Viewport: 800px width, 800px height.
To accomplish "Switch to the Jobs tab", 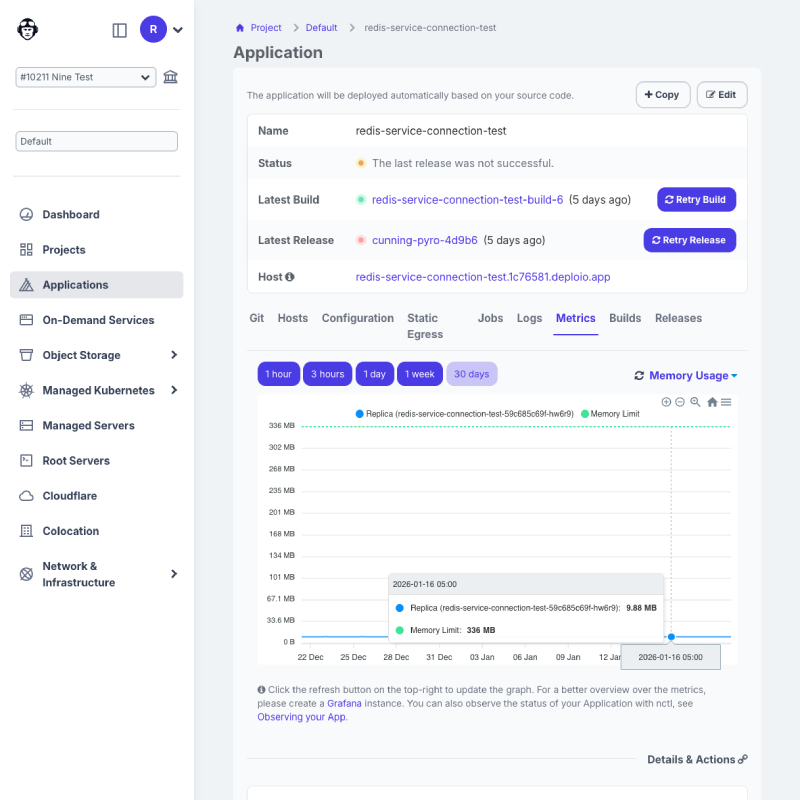I will pyautogui.click(x=490, y=318).
